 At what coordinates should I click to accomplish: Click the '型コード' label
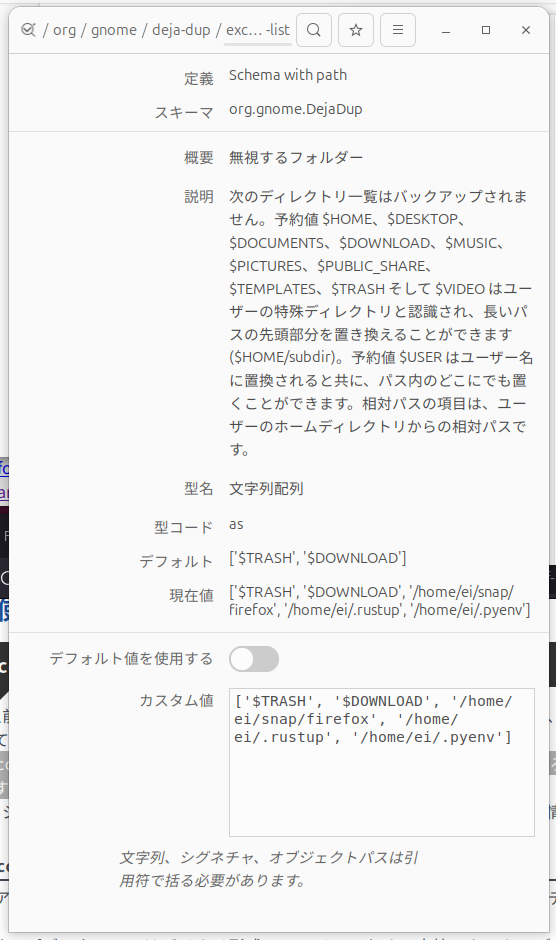184,528
